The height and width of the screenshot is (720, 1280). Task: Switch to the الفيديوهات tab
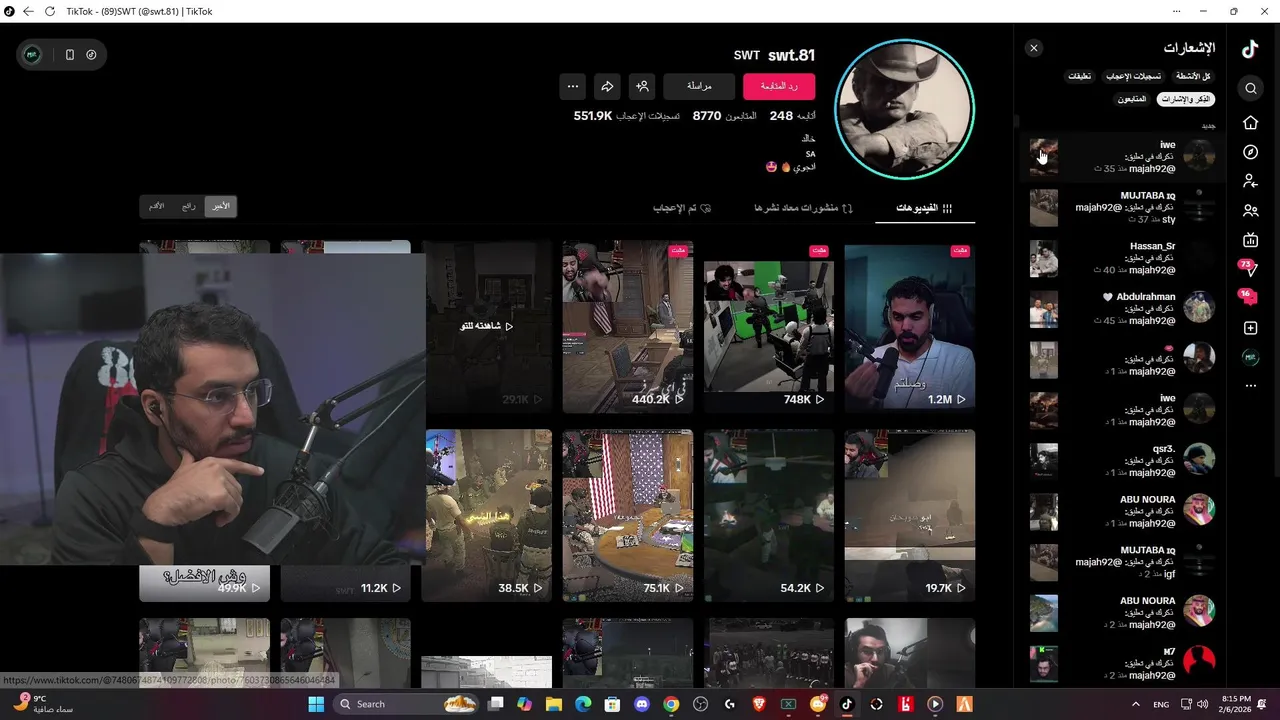(924, 208)
